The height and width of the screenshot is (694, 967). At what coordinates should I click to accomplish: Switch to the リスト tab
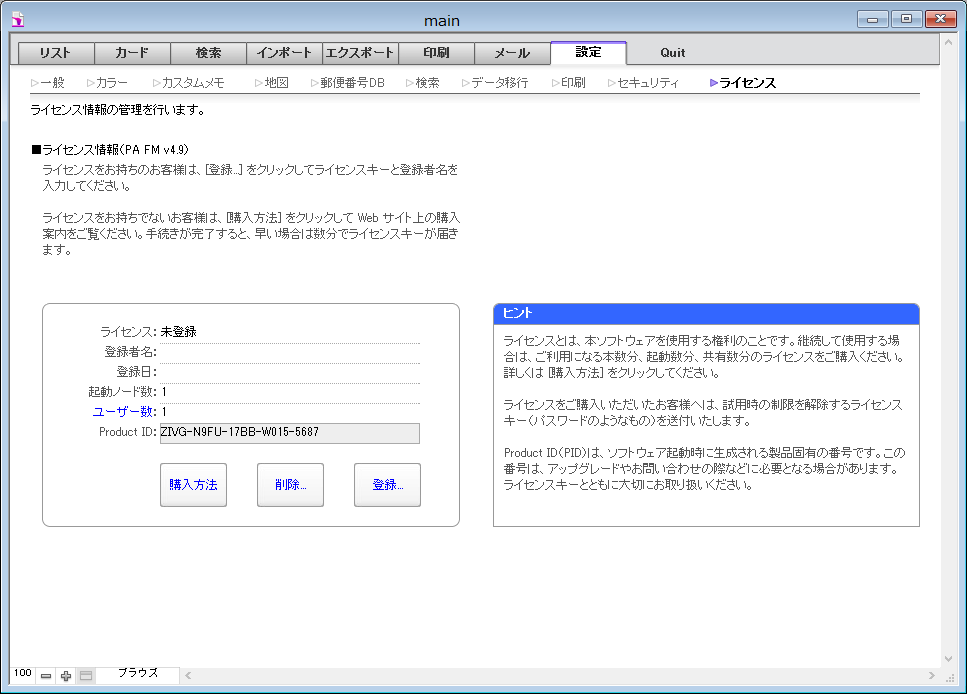[56, 53]
